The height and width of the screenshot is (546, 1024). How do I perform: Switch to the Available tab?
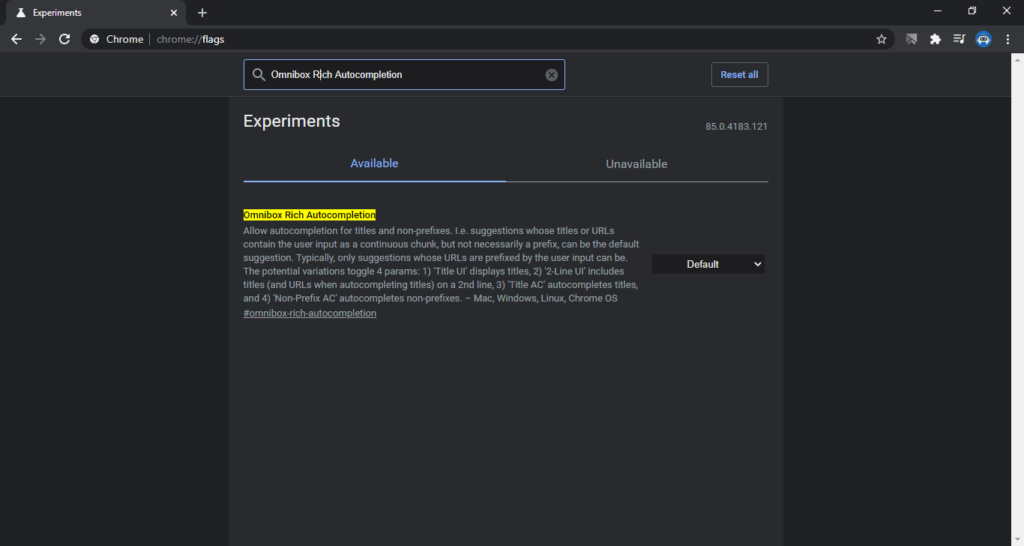coord(374,163)
